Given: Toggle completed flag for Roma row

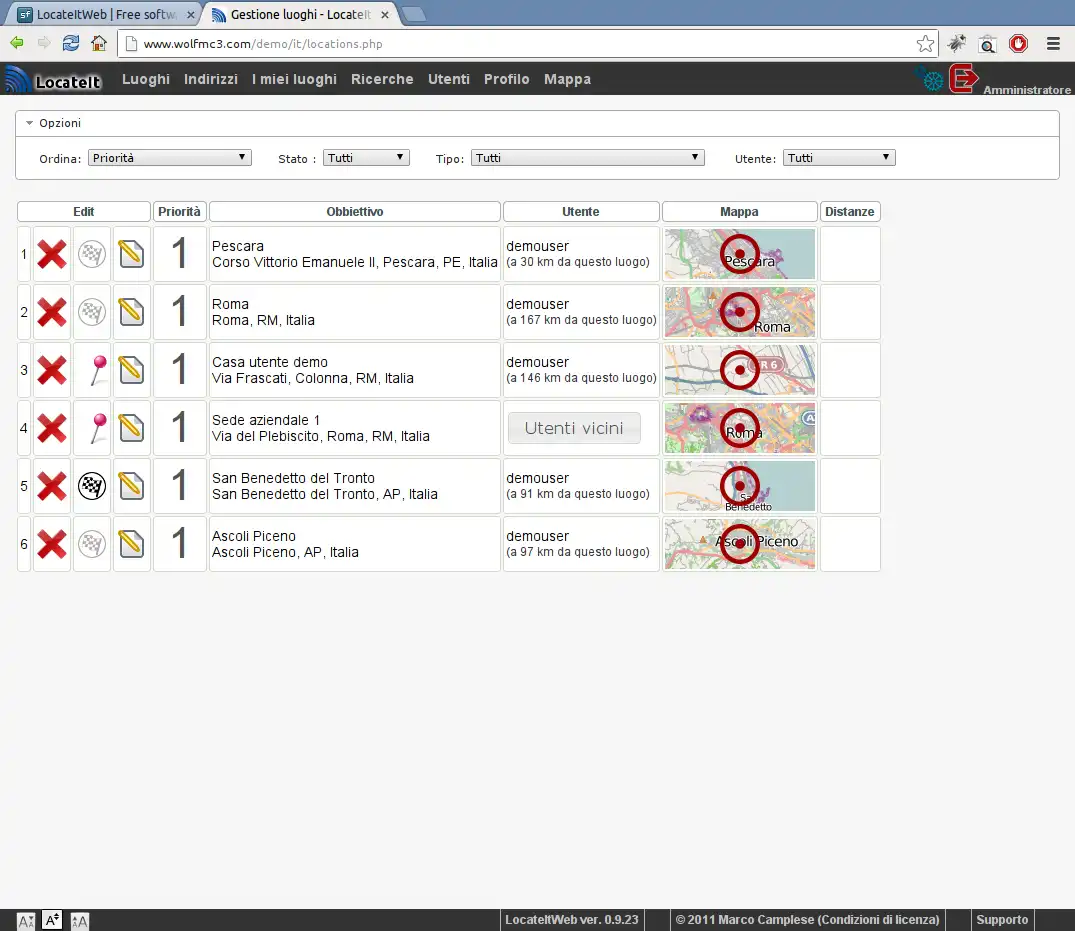Looking at the screenshot, I should coord(92,313).
